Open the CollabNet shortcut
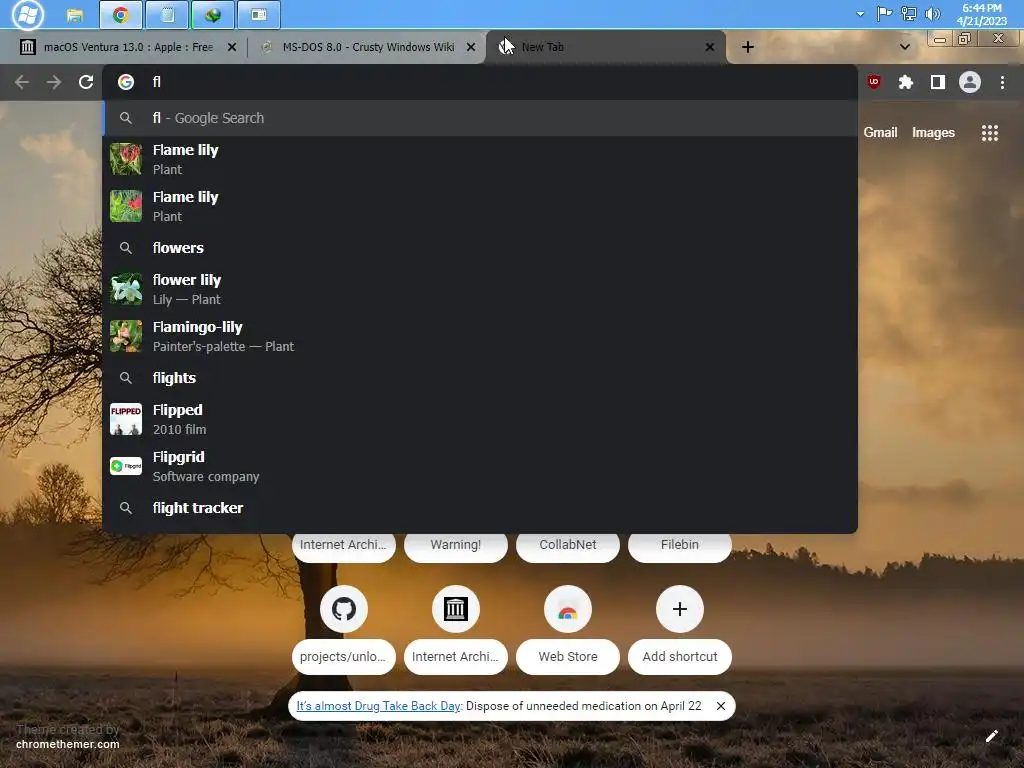This screenshot has width=1024, height=768. pyautogui.click(x=568, y=545)
